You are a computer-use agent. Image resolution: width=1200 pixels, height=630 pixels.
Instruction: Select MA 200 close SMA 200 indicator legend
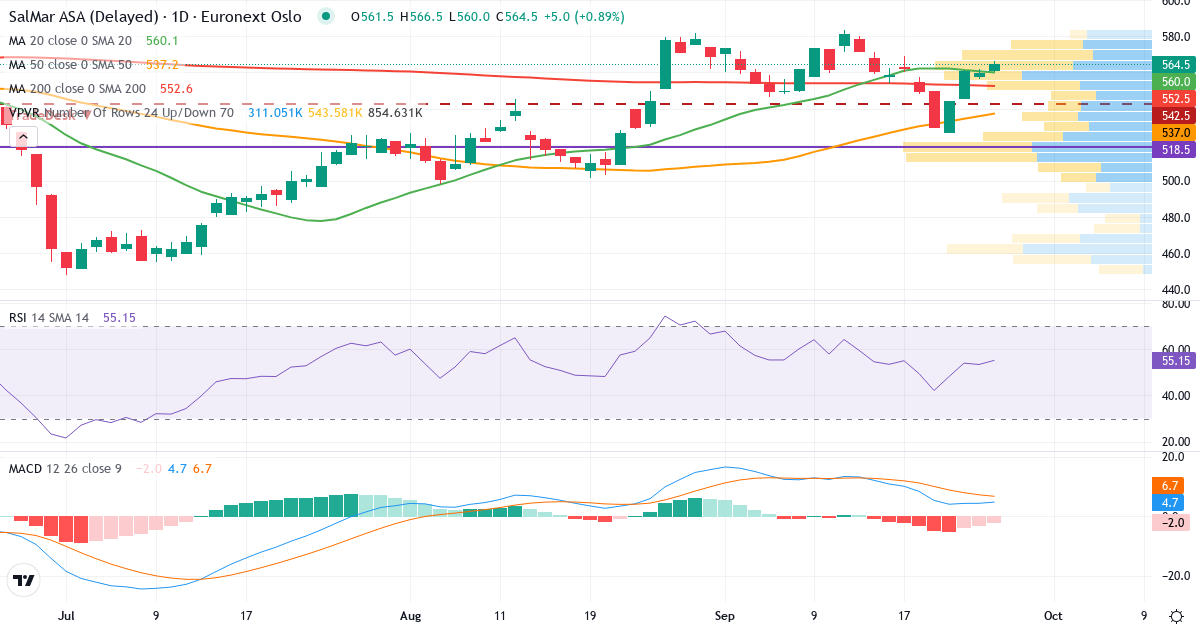coord(78,89)
